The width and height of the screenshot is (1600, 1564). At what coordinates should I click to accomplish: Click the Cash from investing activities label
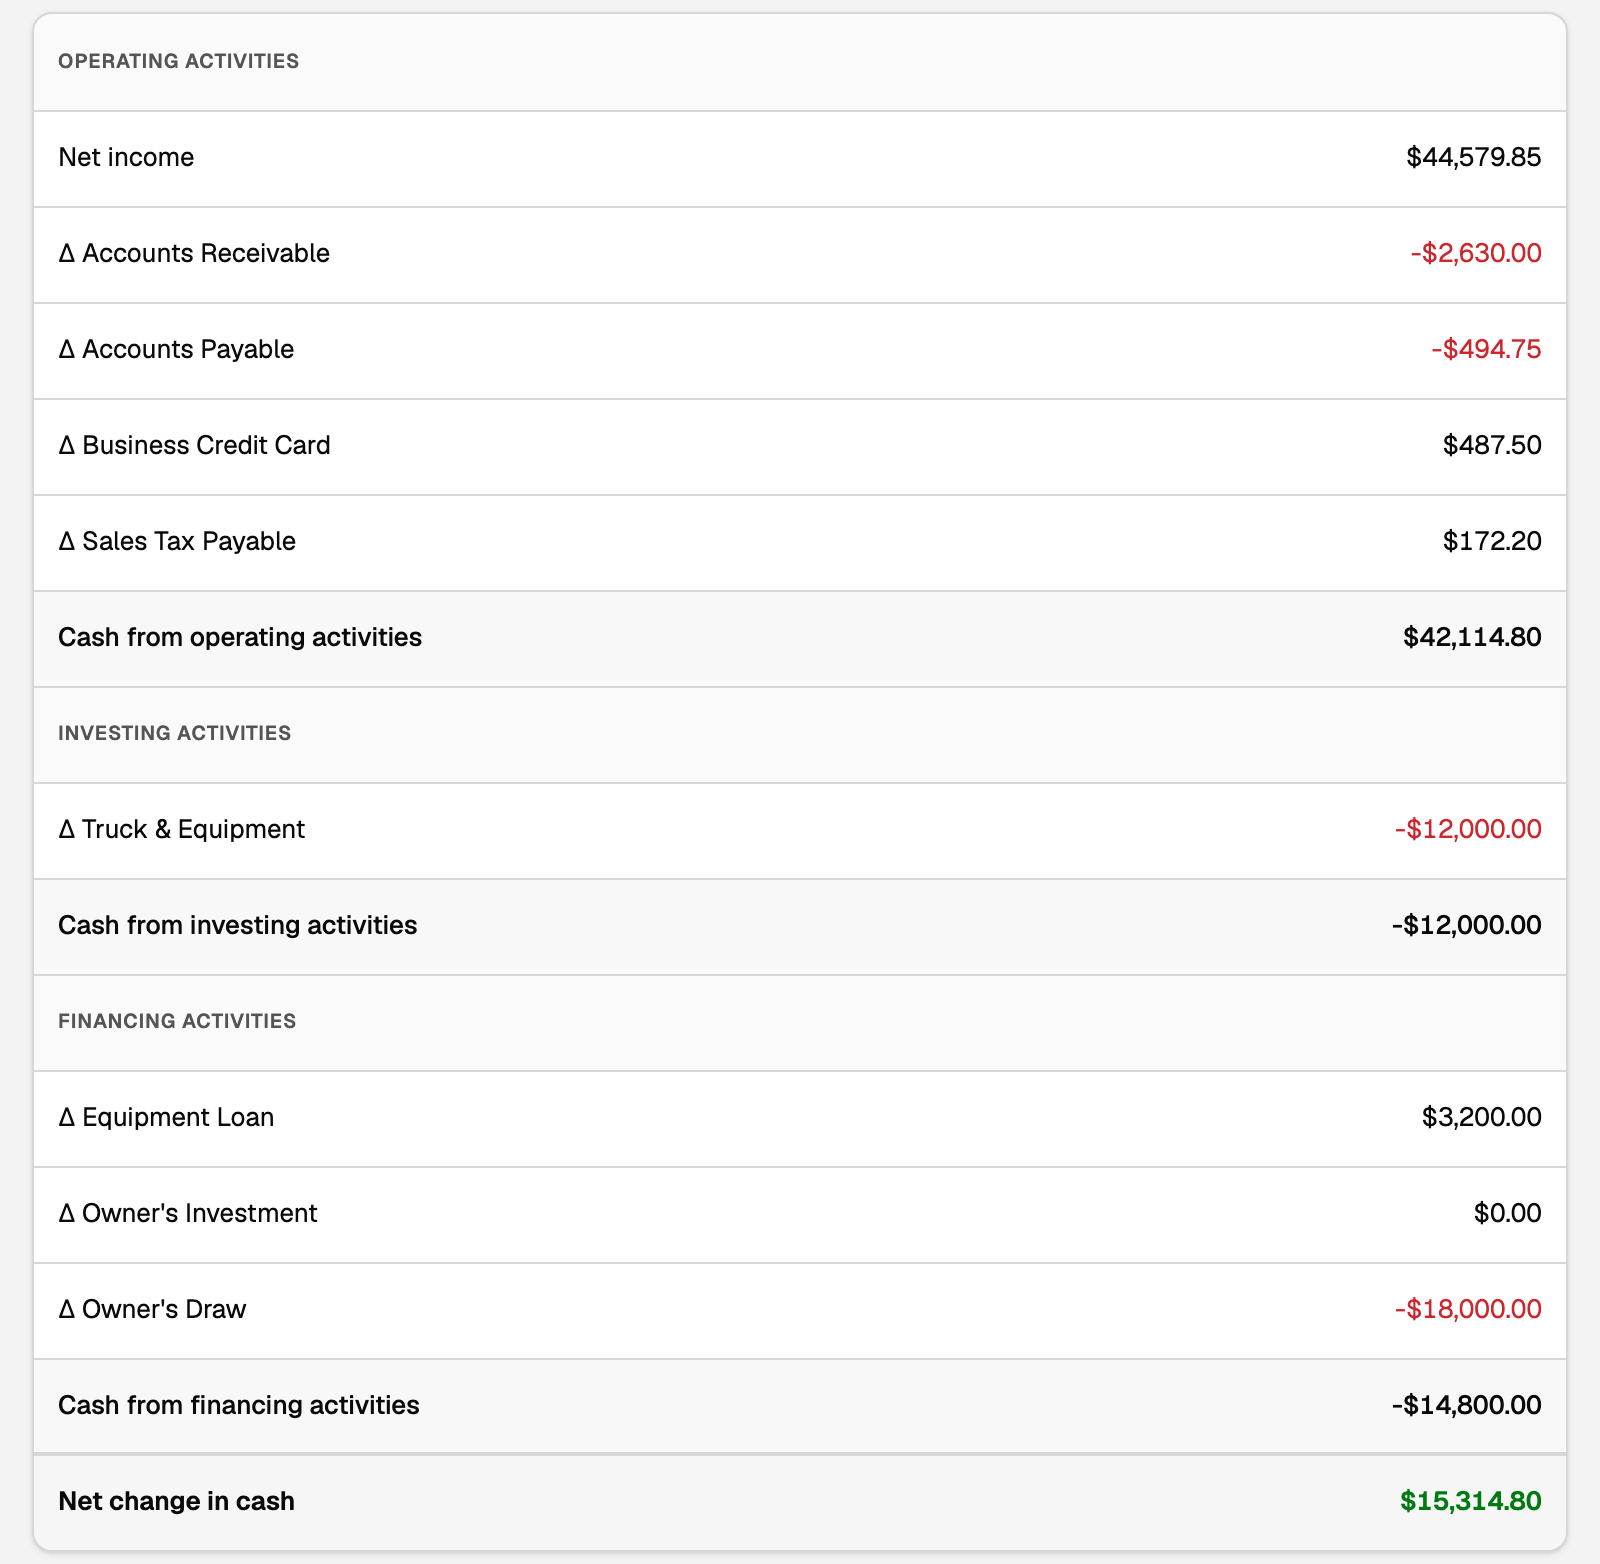tap(238, 925)
